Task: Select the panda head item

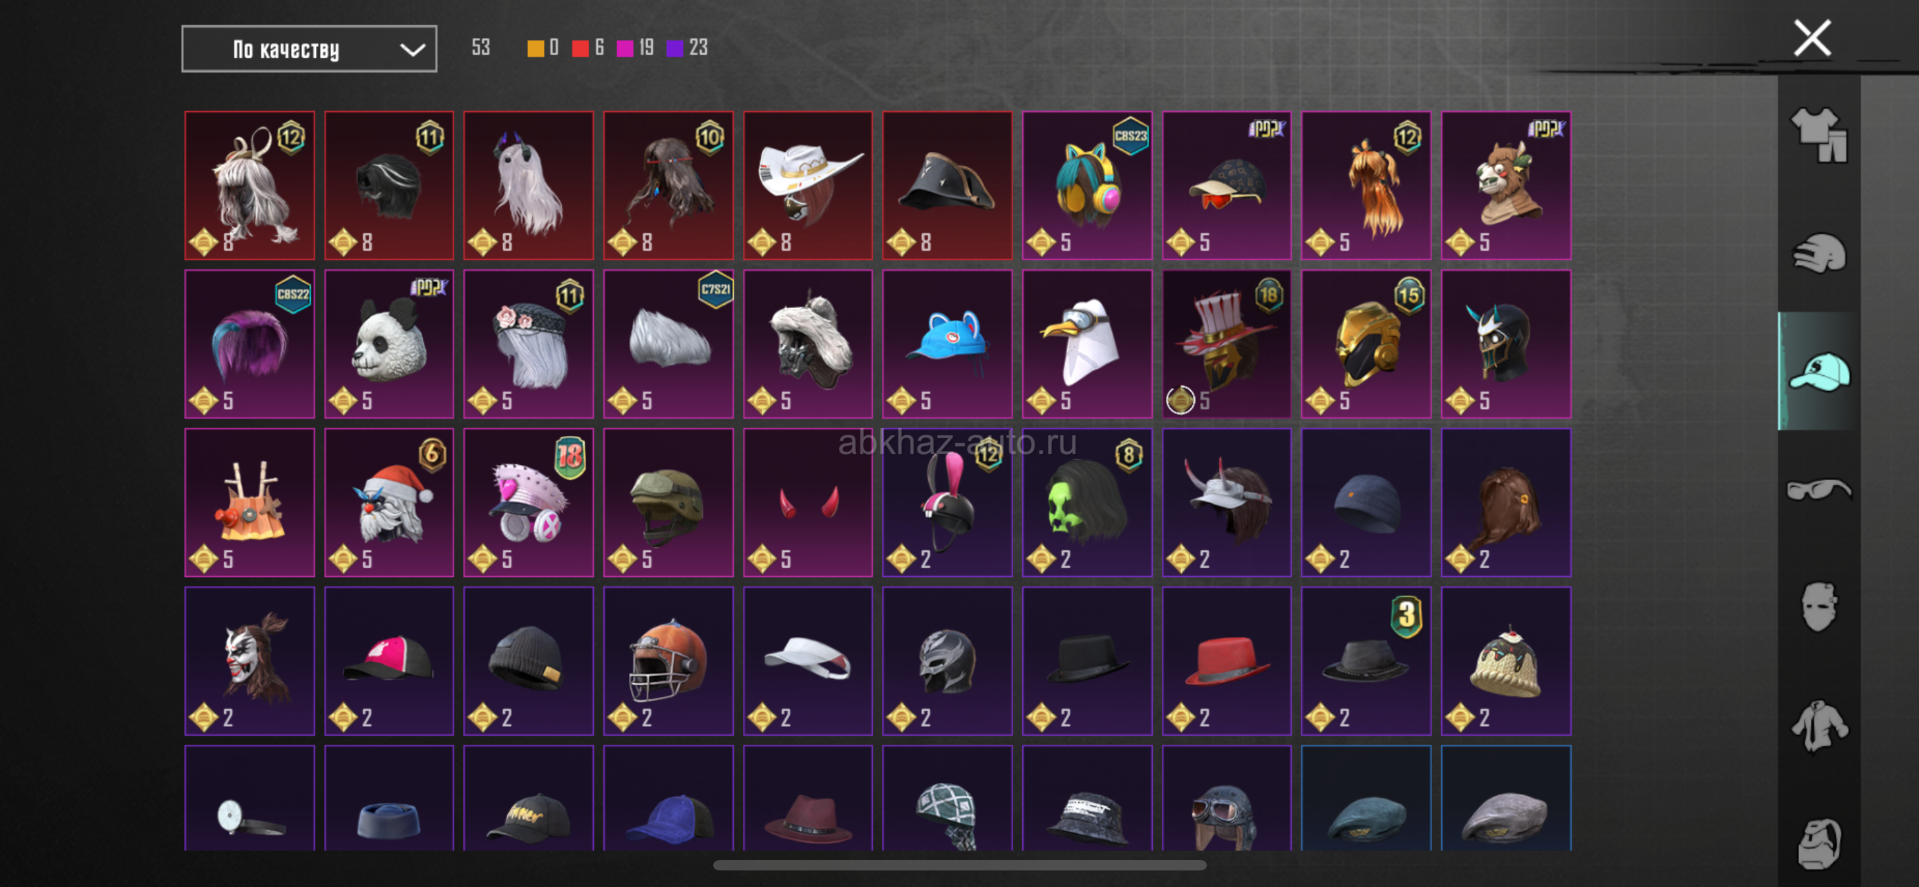Action: 389,344
